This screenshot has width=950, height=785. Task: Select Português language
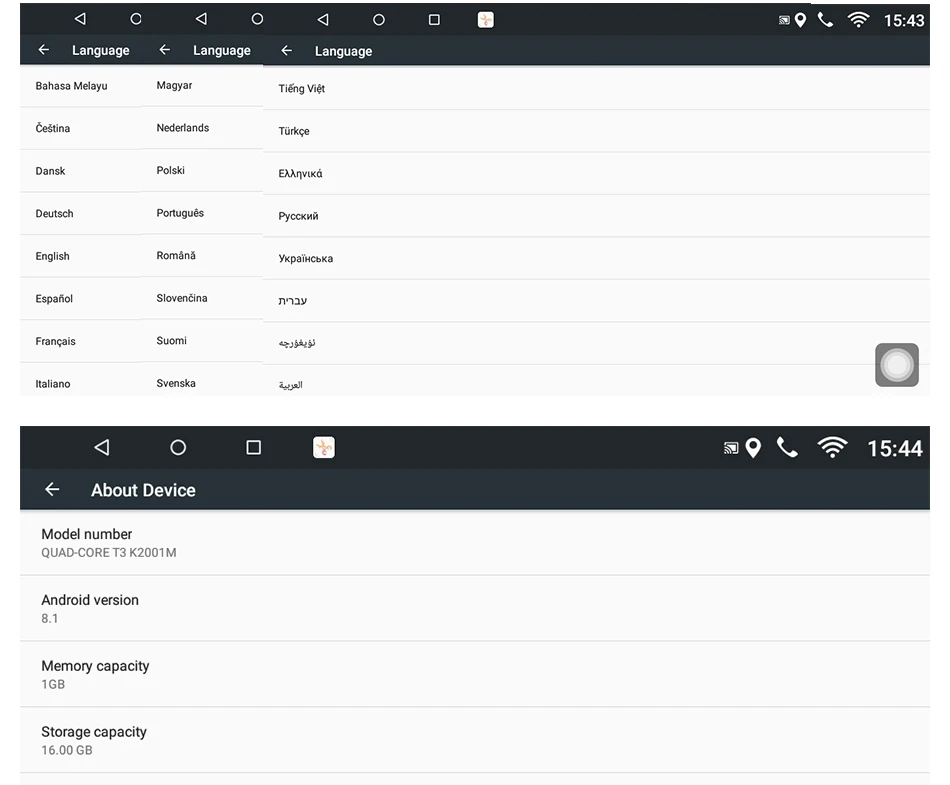tap(202, 213)
